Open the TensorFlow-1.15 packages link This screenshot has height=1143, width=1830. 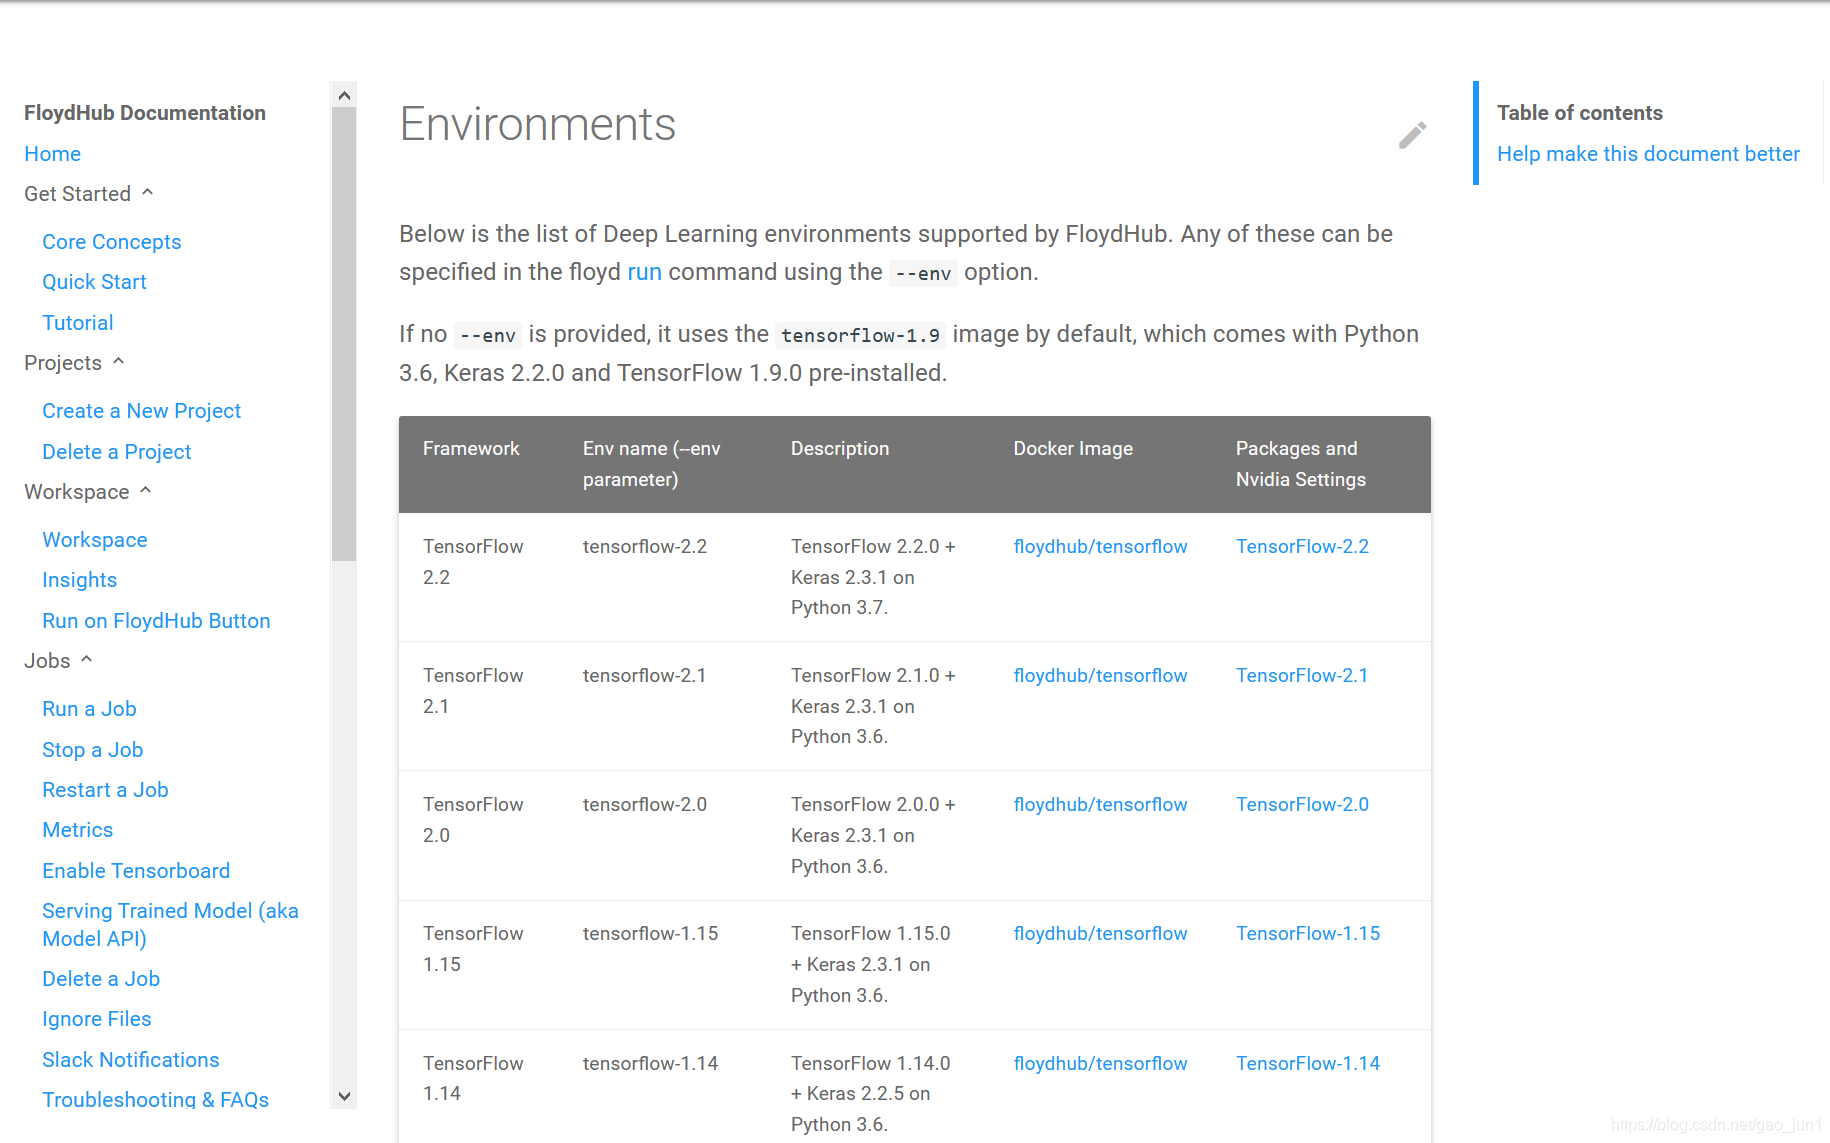click(x=1308, y=933)
